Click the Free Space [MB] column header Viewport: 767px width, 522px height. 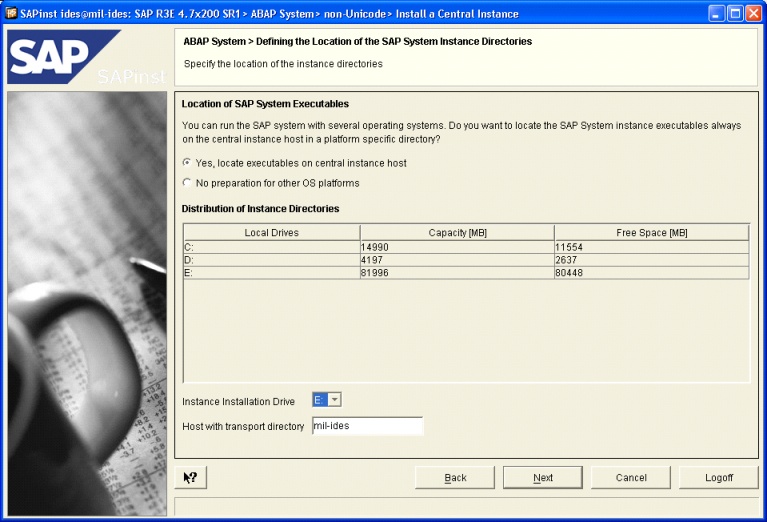(652, 233)
